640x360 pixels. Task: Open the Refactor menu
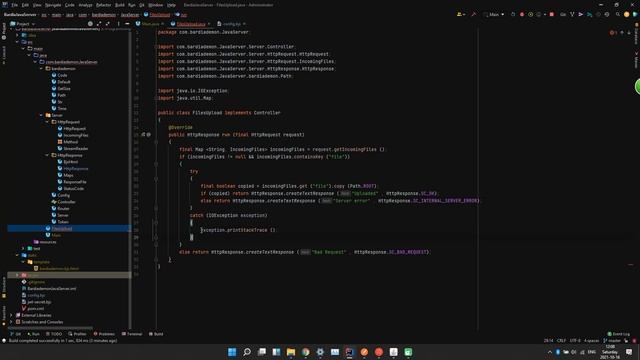[103, 5]
